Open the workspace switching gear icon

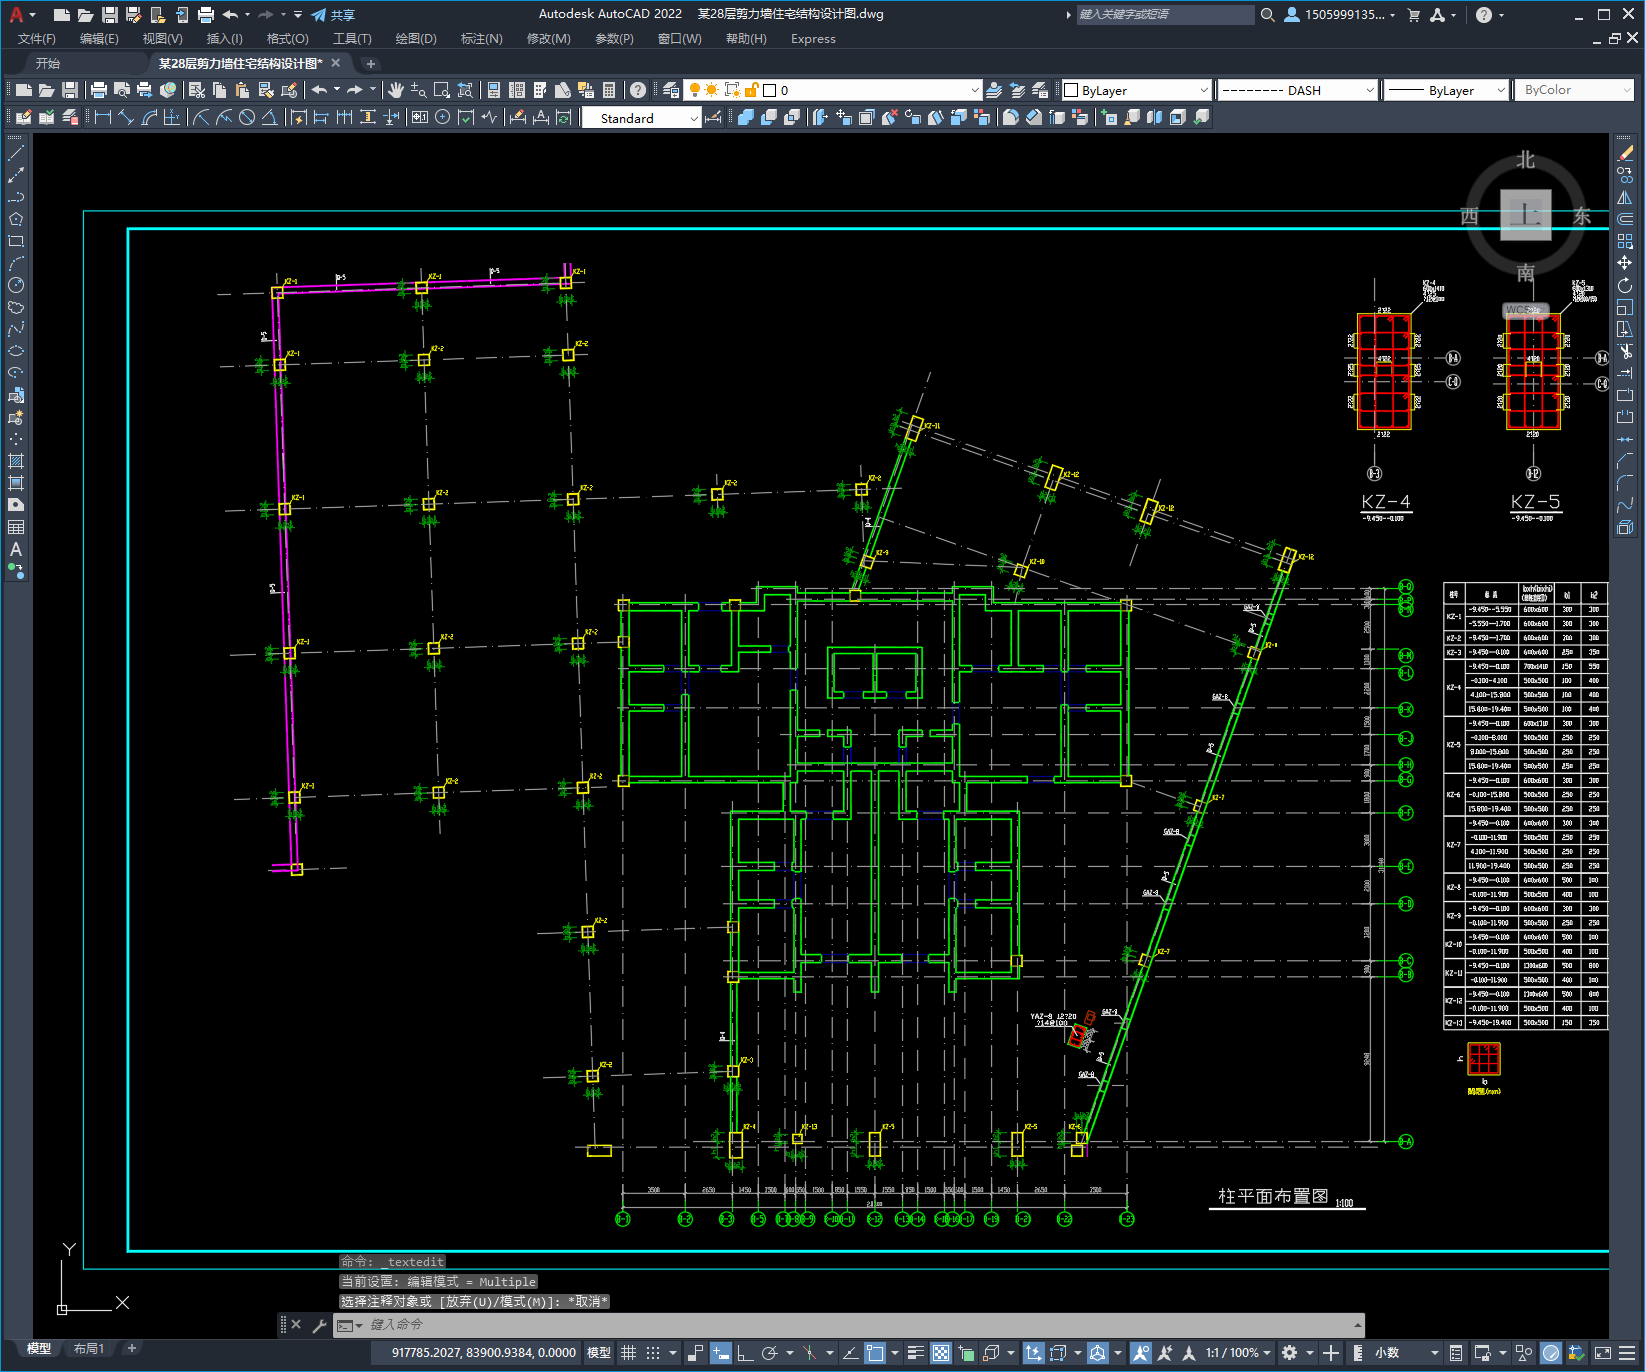tap(1290, 1353)
